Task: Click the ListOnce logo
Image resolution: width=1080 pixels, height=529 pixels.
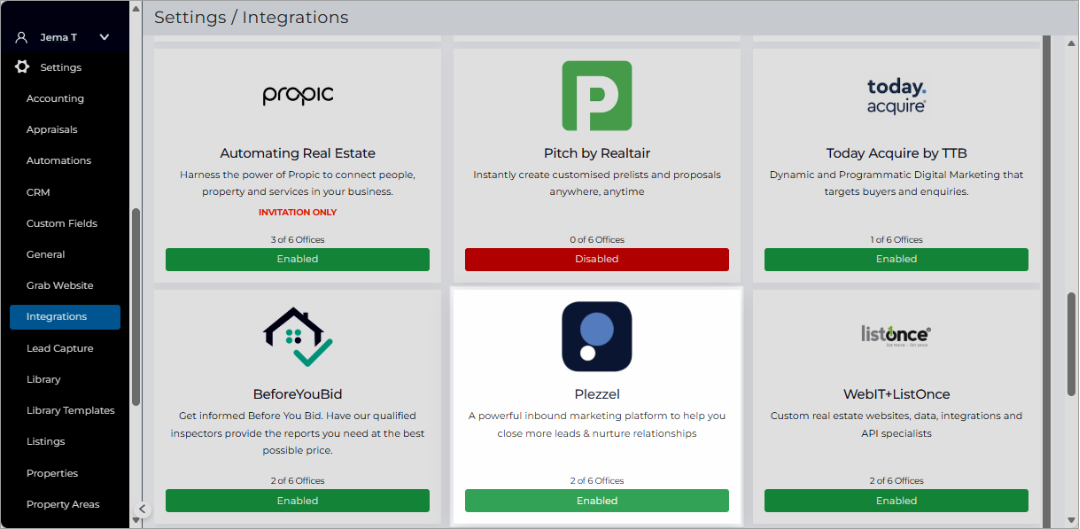Action: pos(896,335)
